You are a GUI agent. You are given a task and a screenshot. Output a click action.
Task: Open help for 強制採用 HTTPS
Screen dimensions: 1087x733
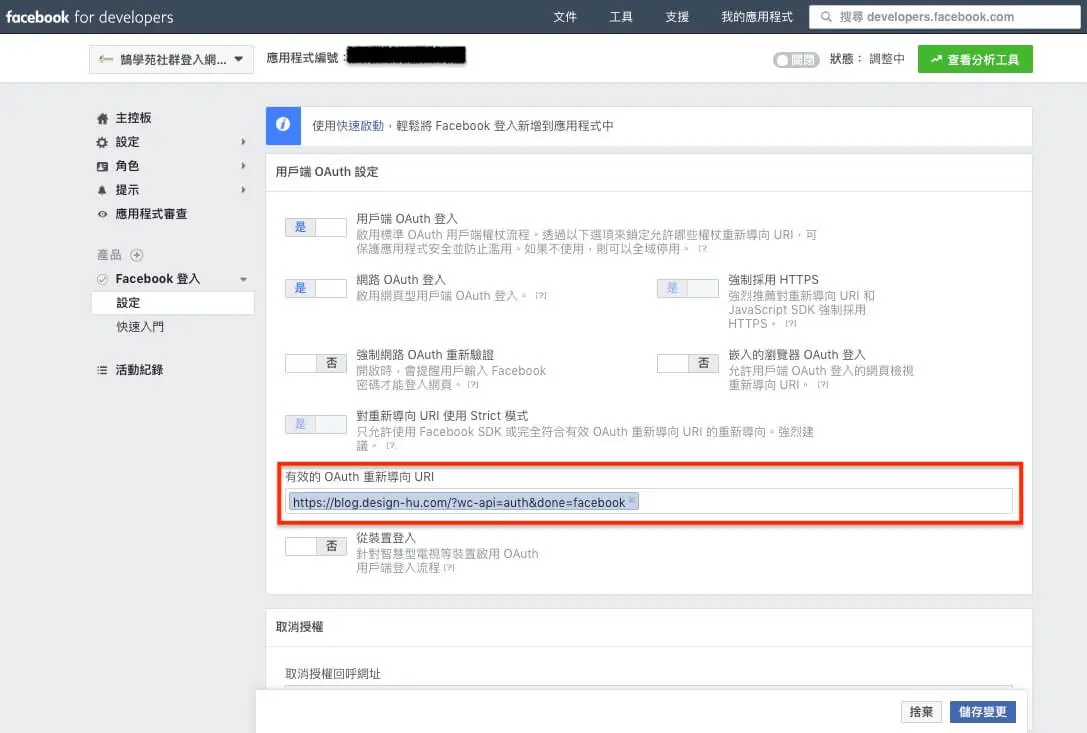tap(790, 324)
